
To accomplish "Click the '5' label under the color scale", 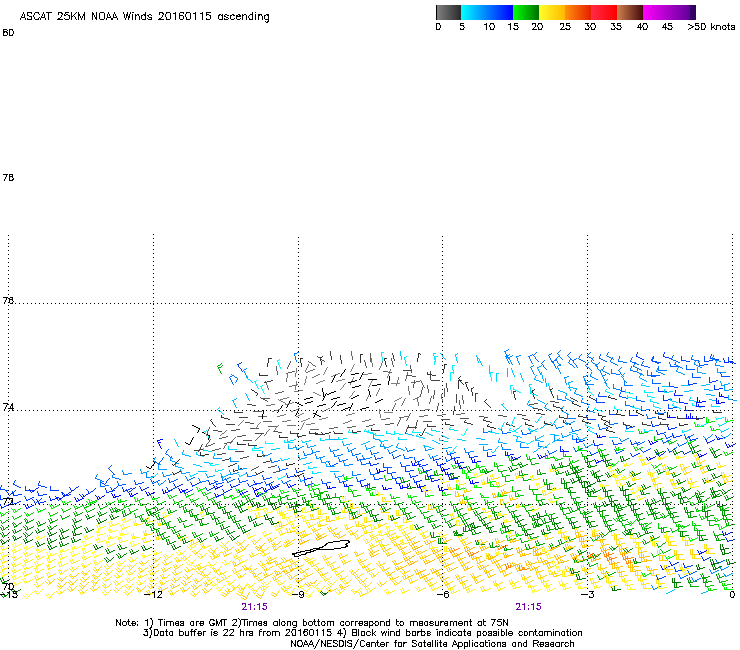I will 462,27.
